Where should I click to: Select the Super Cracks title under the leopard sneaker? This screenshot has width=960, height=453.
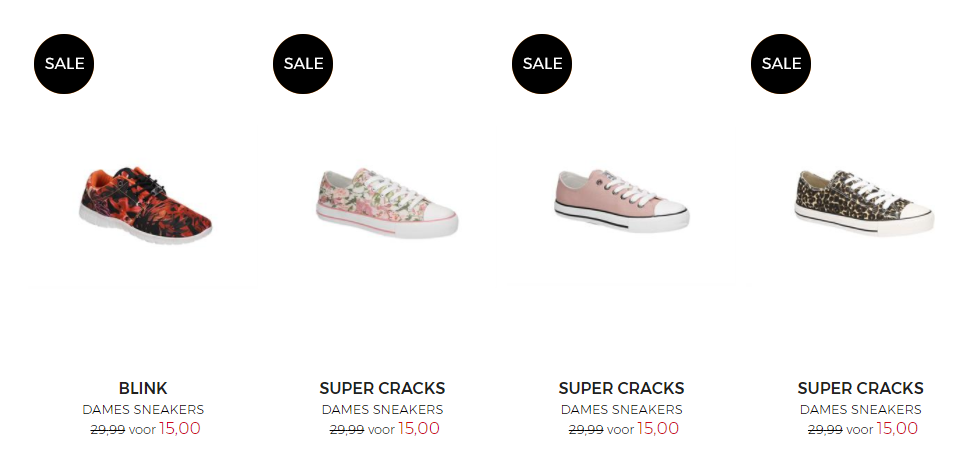[x=860, y=388]
